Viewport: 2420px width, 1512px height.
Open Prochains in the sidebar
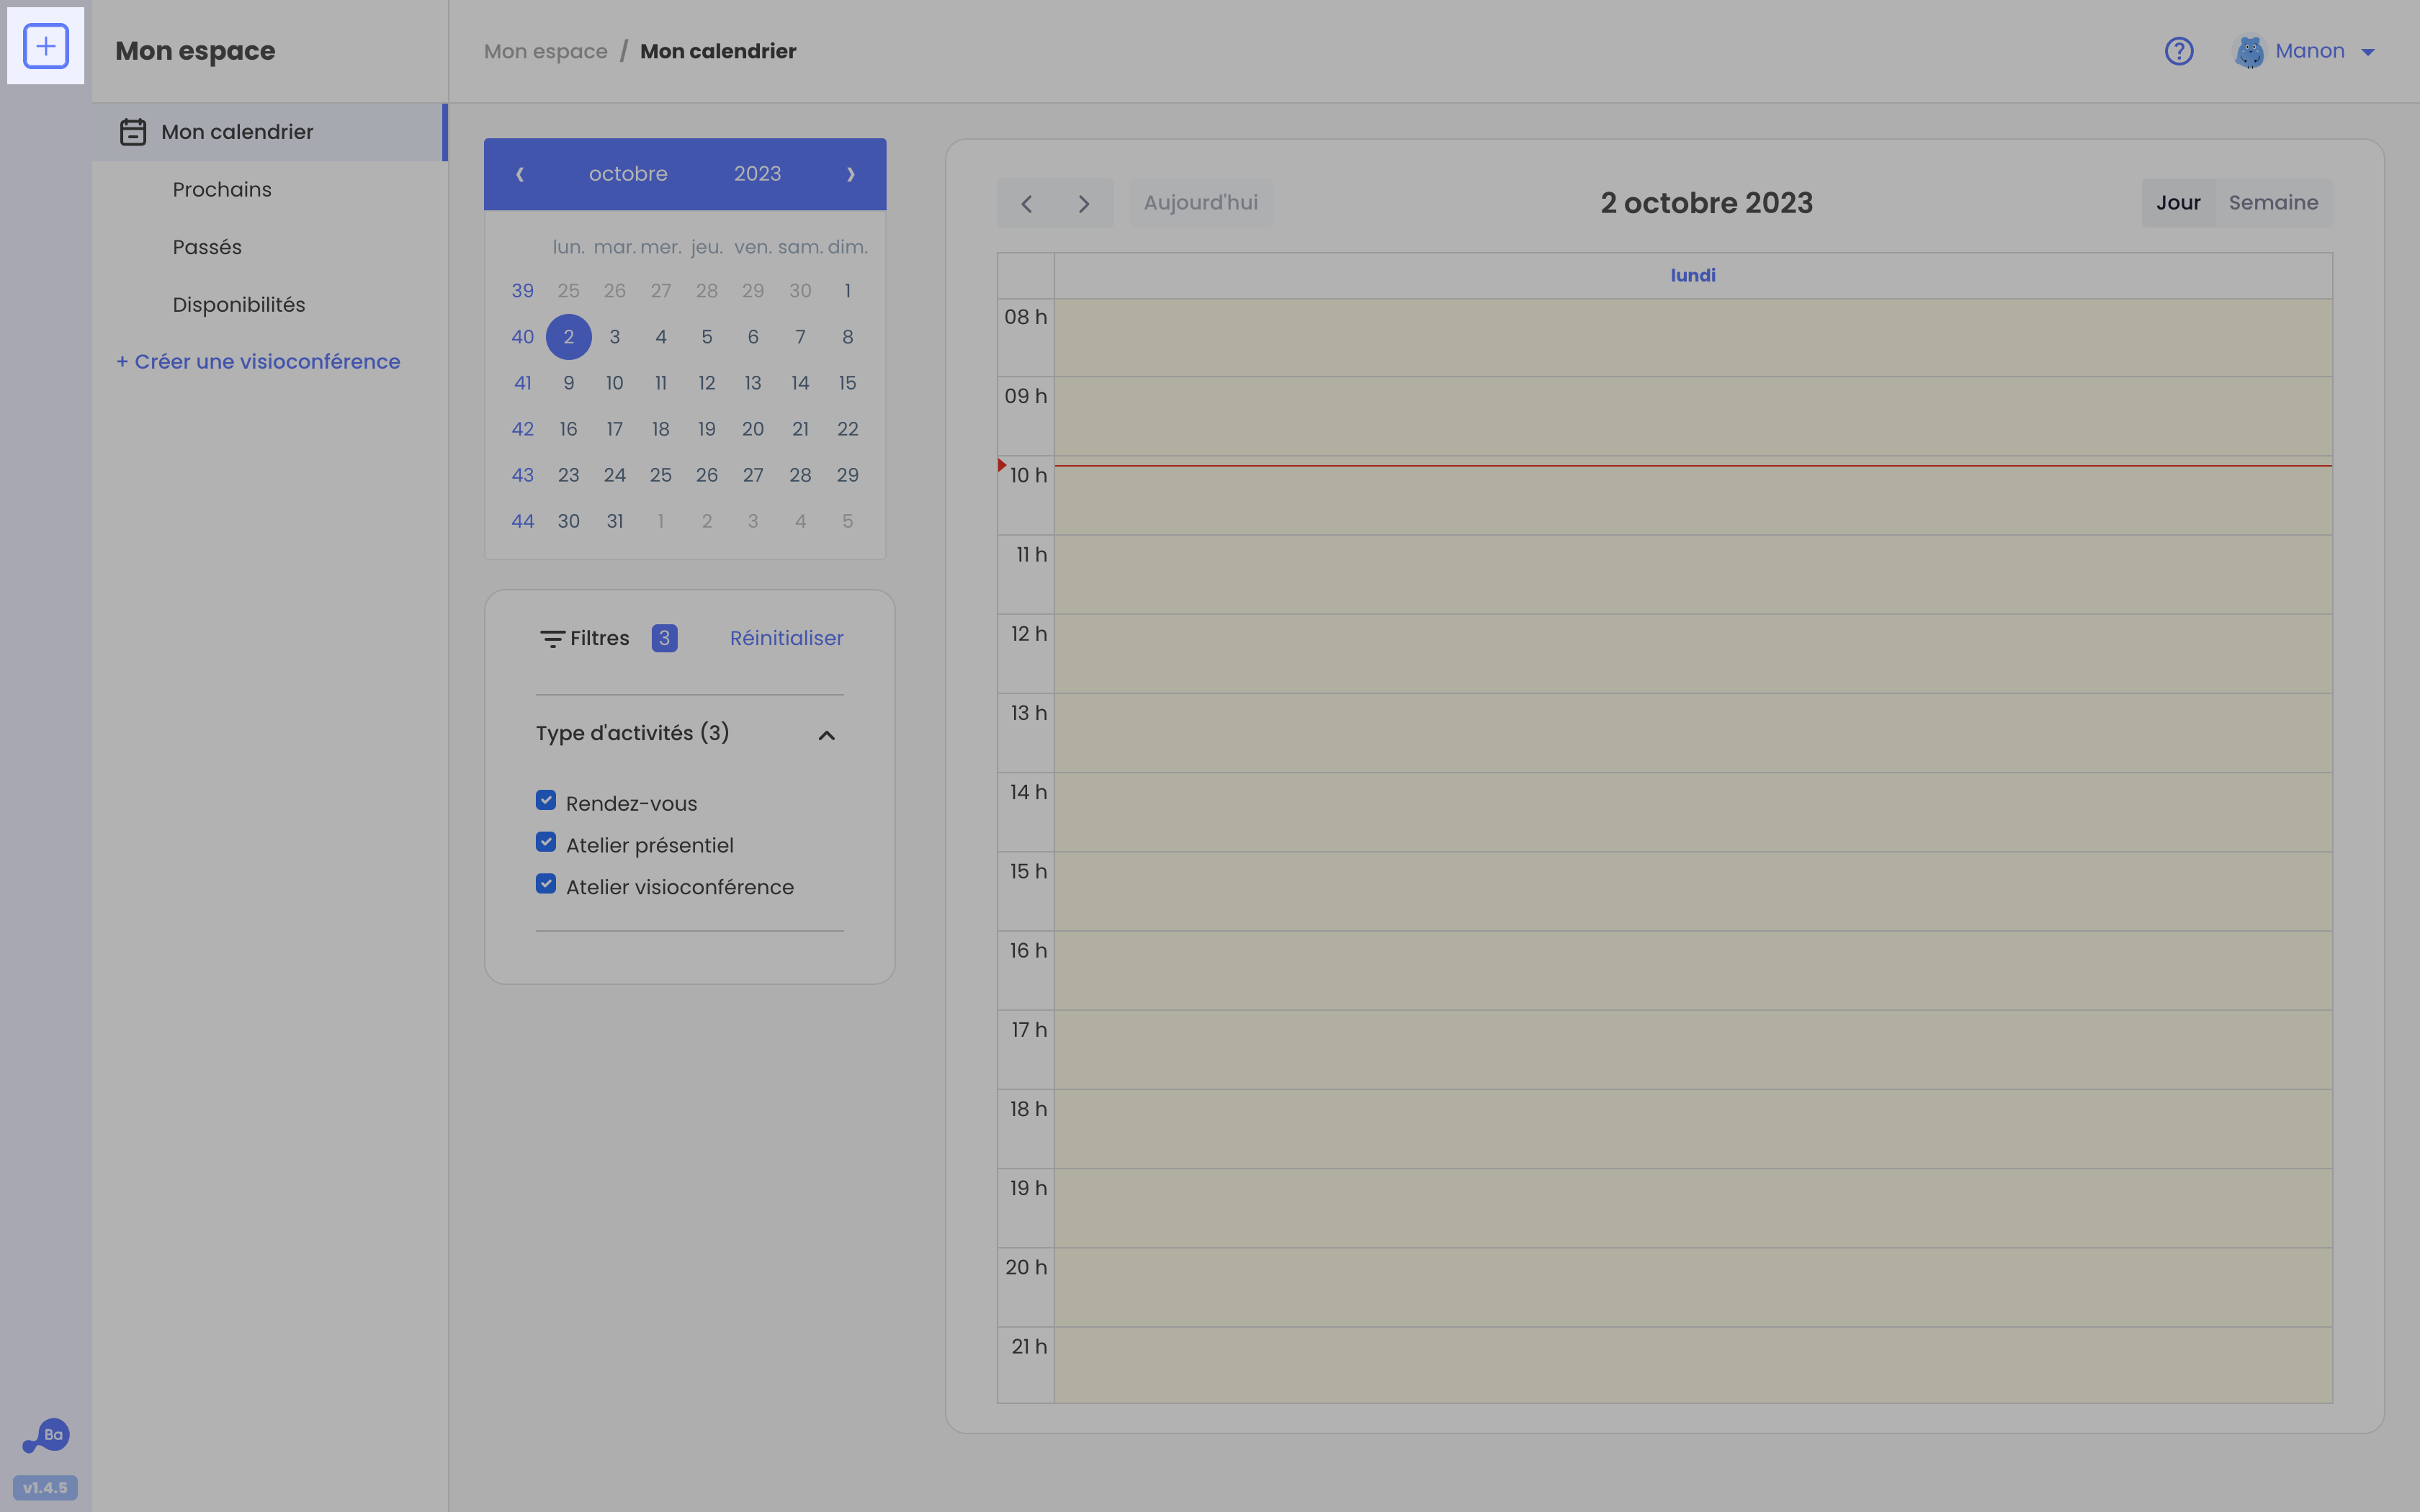coord(222,190)
